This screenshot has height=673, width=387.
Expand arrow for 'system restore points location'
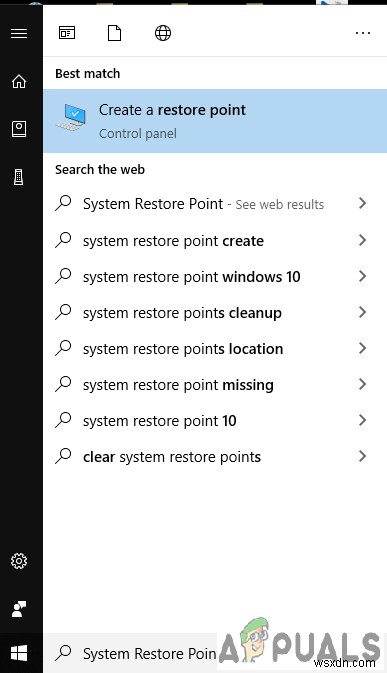click(x=363, y=348)
